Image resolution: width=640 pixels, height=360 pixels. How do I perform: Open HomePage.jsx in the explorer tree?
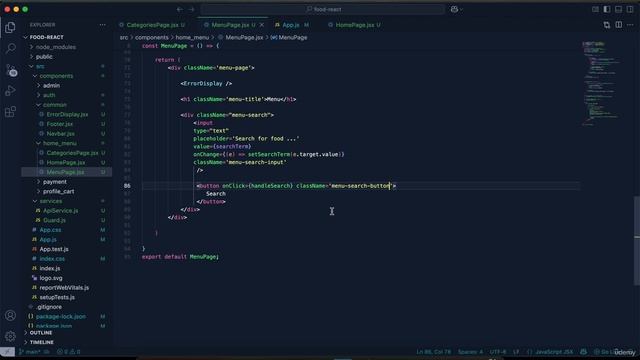coord(65,162)
